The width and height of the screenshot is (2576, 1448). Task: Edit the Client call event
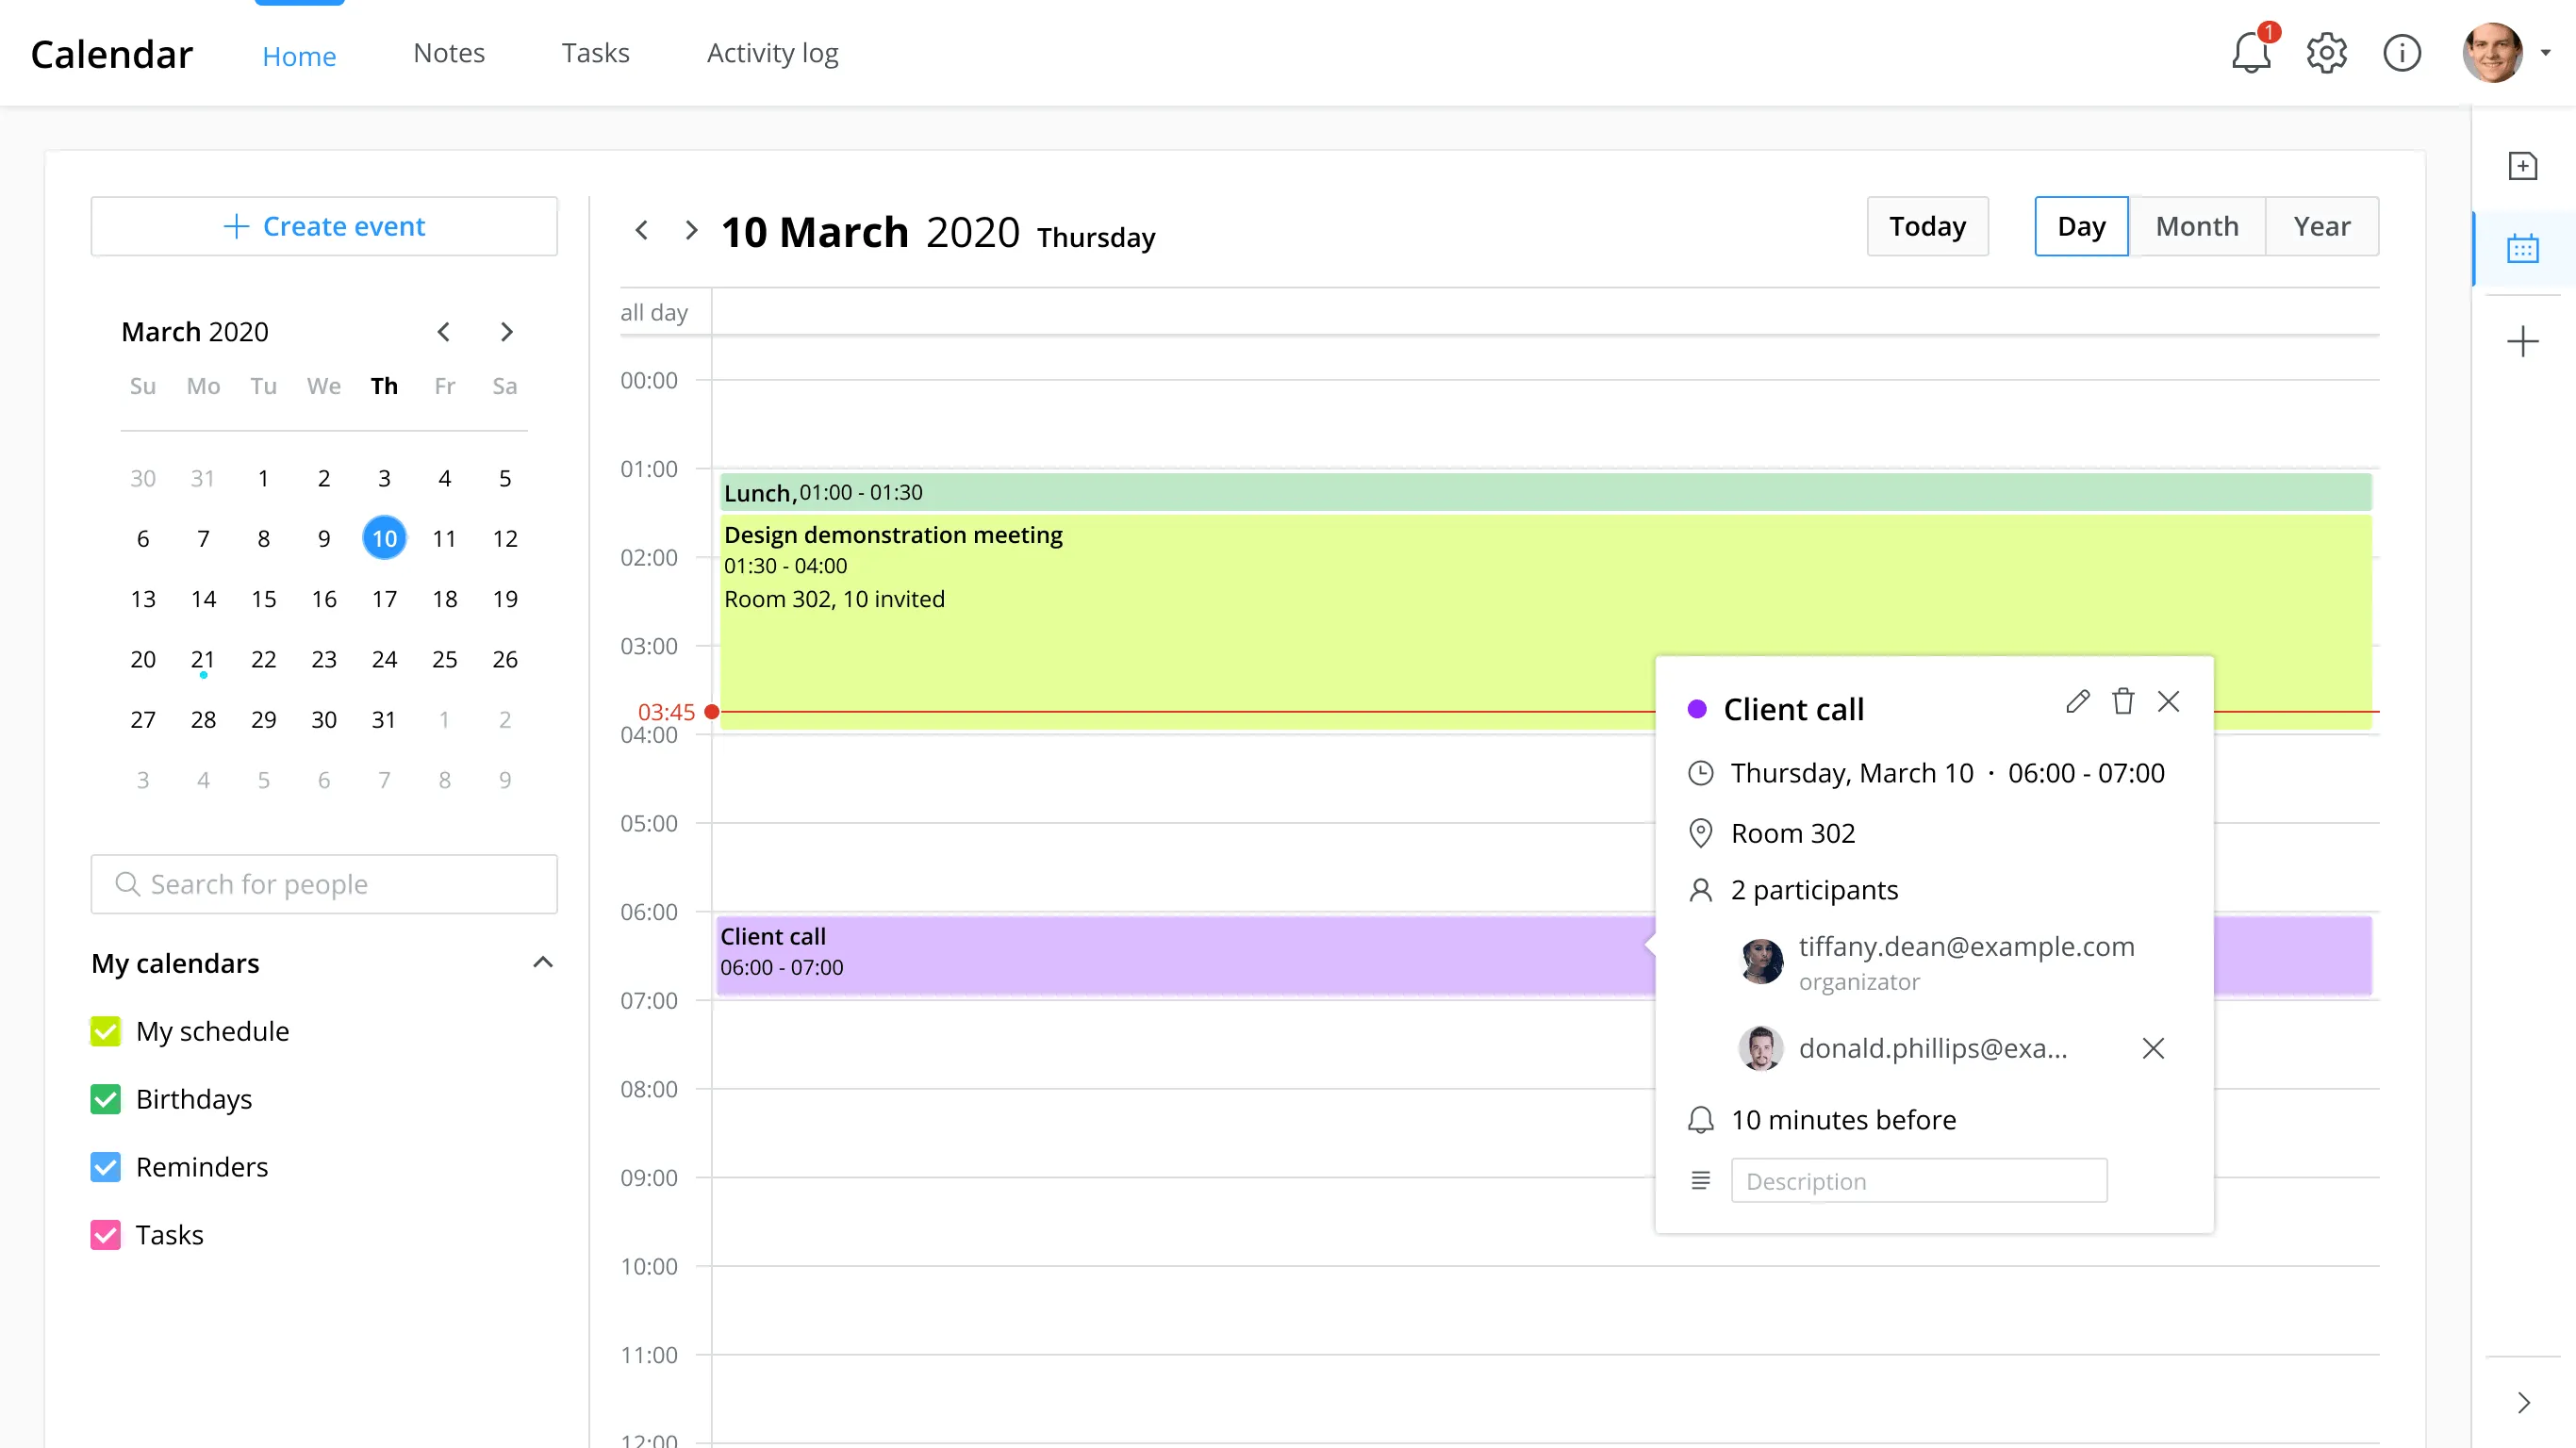click(2077, 702)
